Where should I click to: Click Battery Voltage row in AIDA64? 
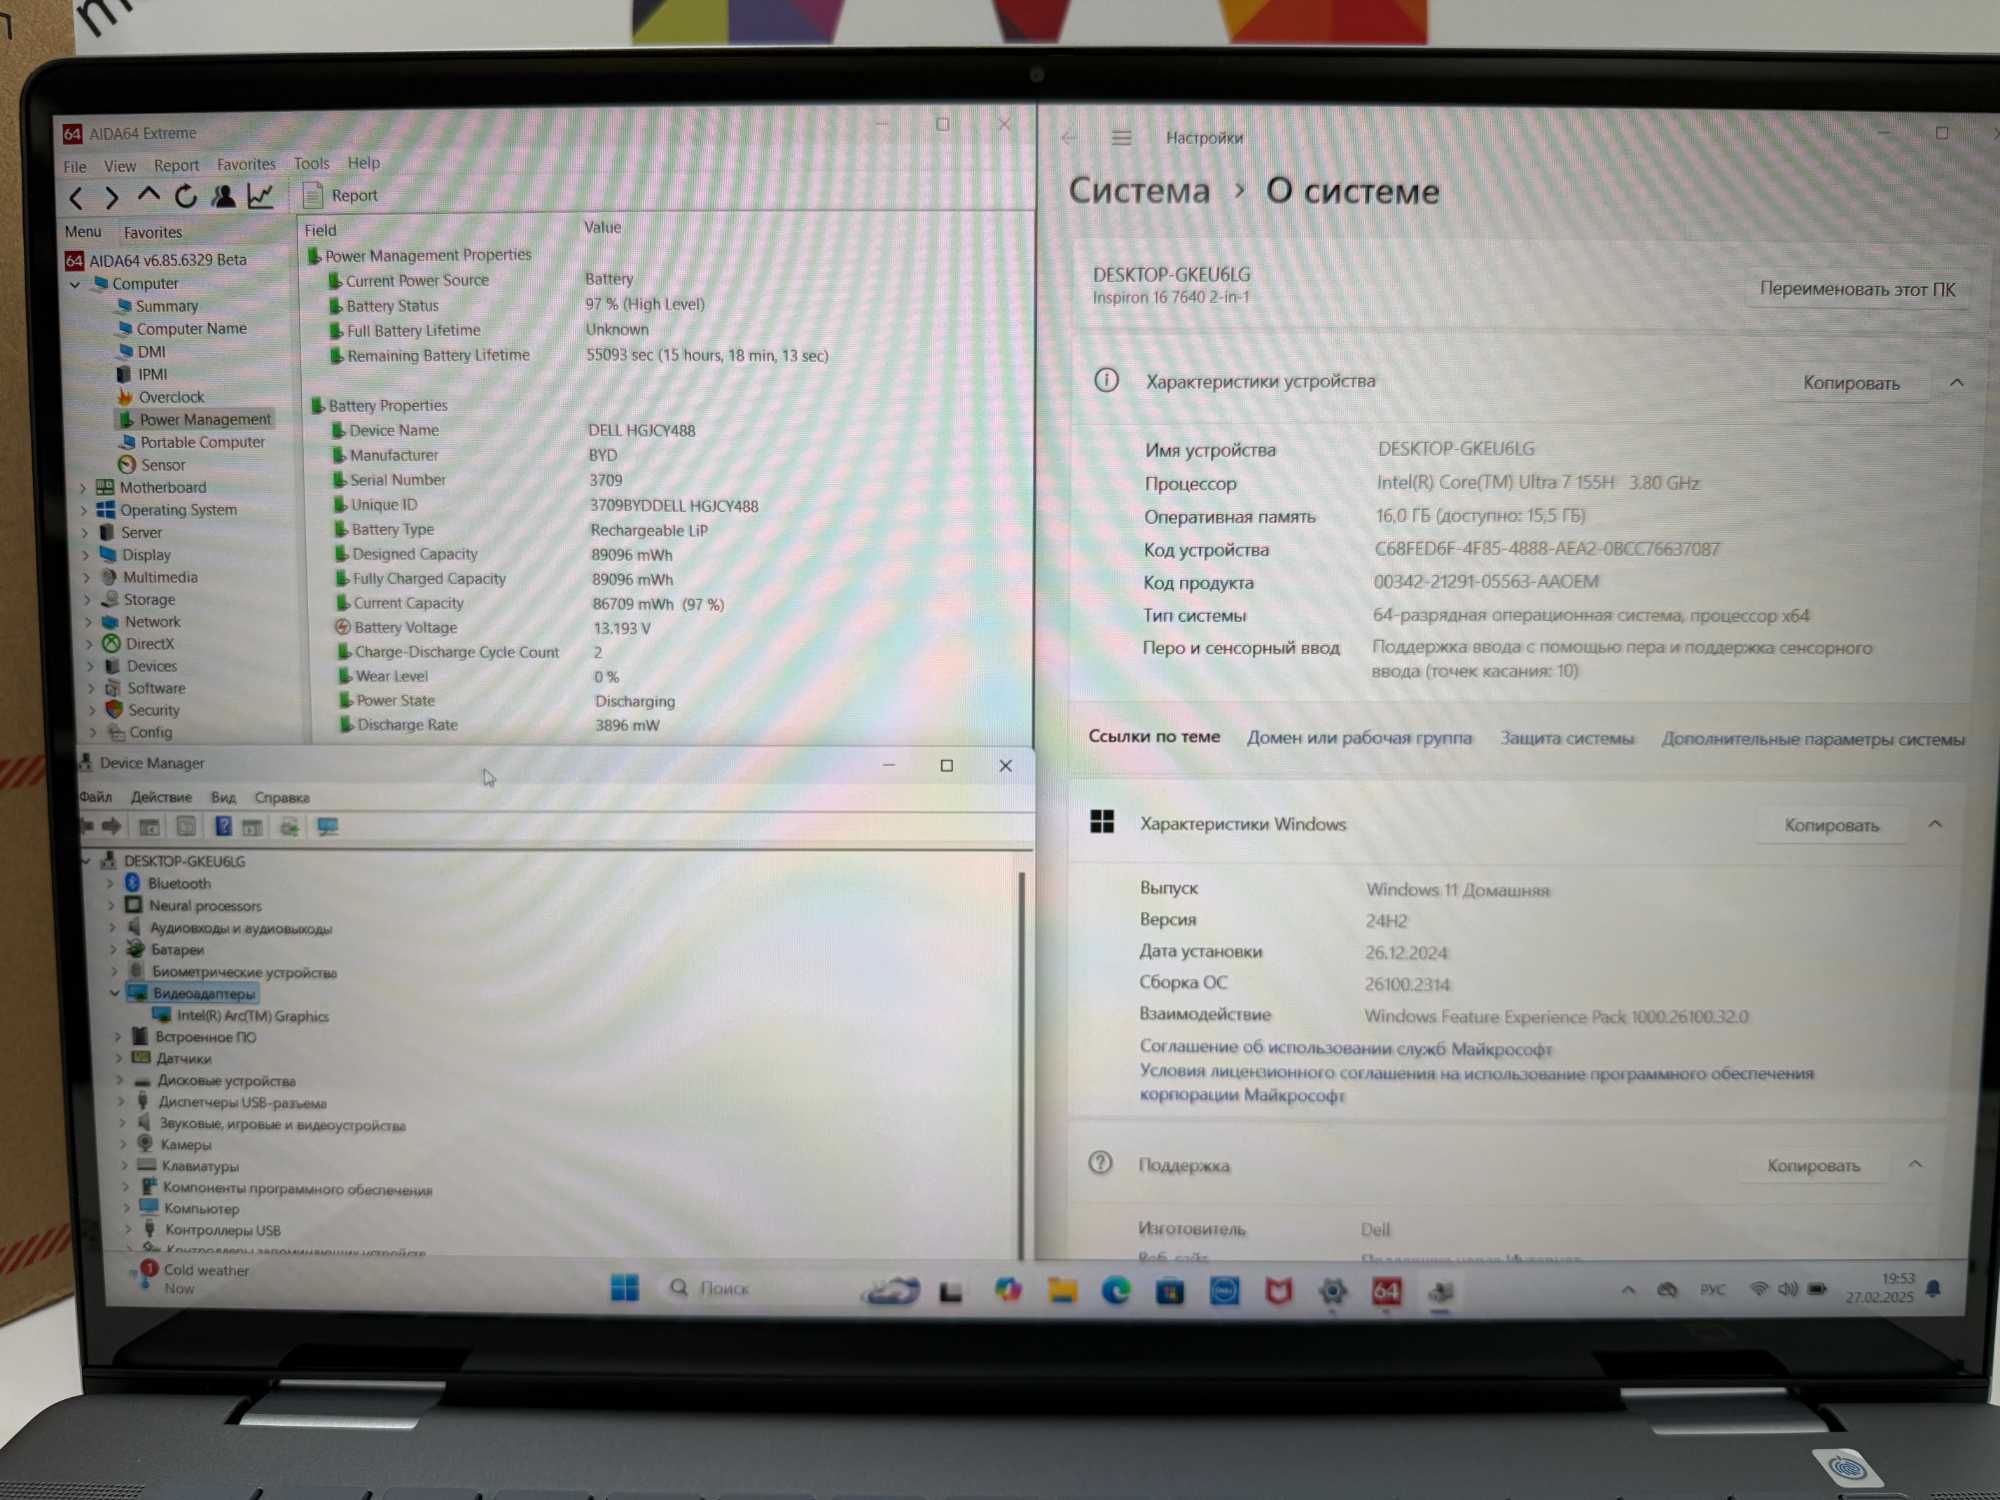(x=405, y=628)
